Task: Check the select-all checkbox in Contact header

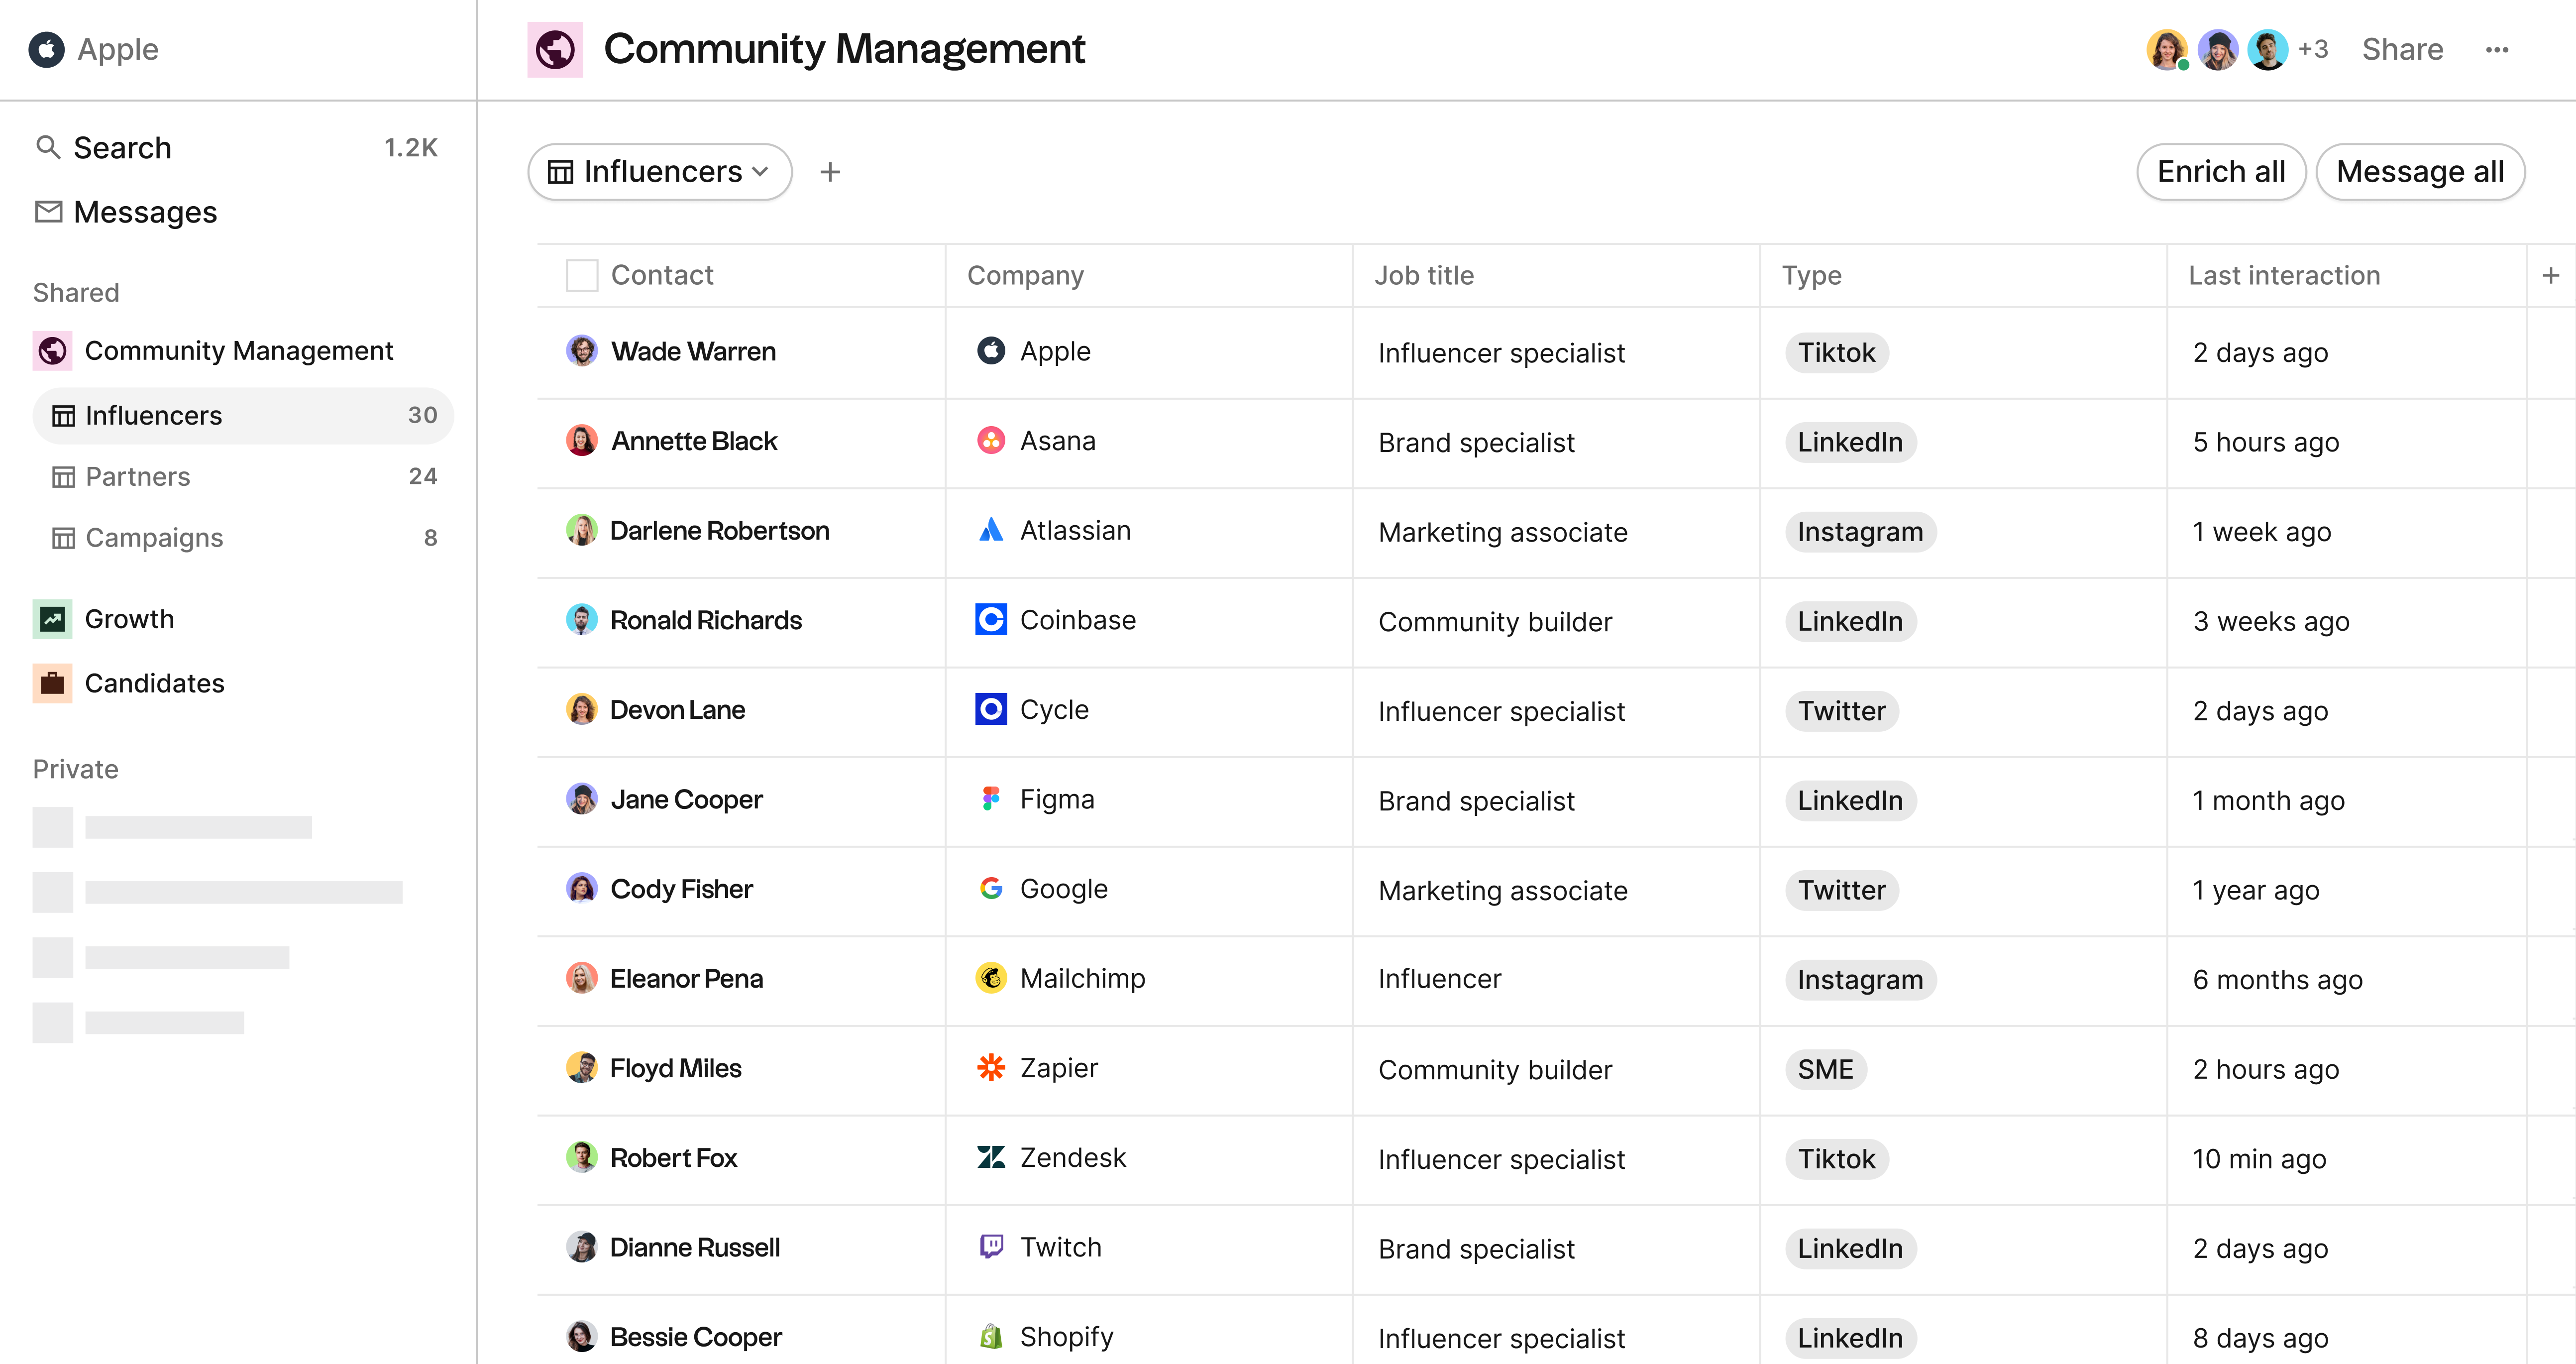Action: pos(581,274)
